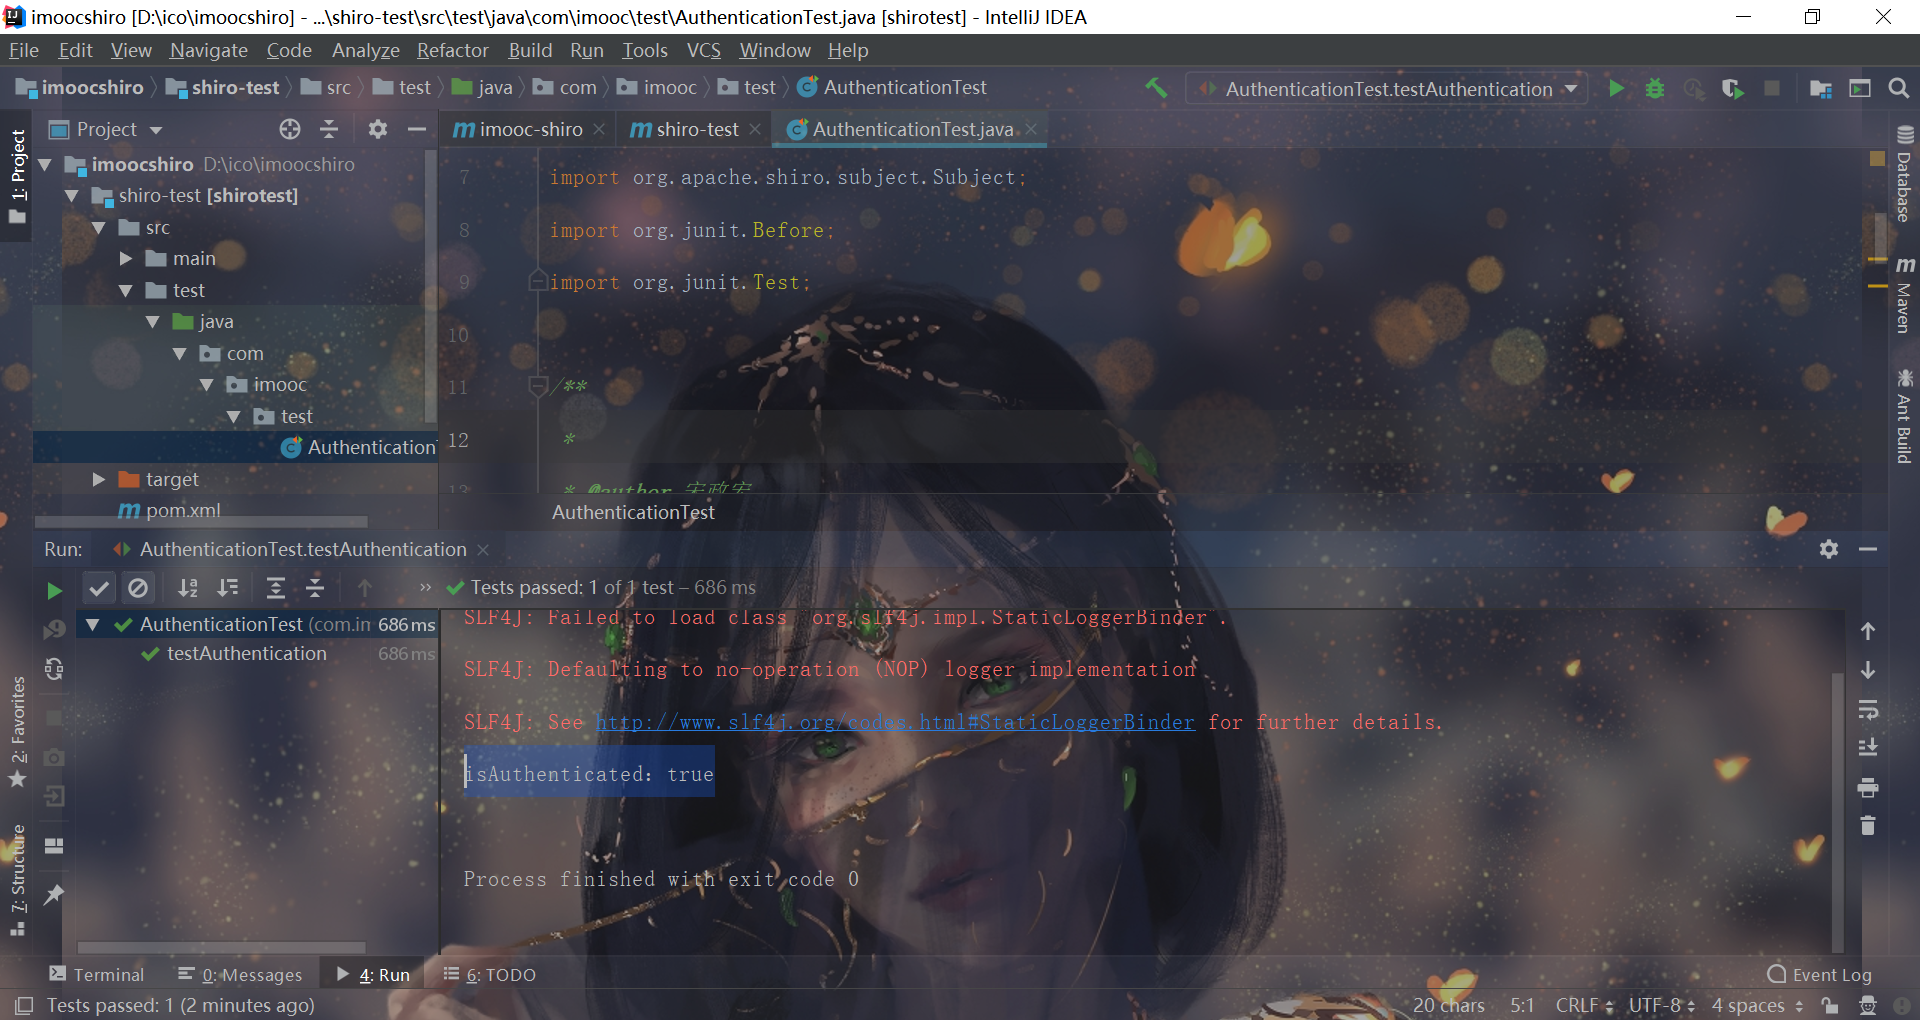Open the CRLF line separator selector

coord(1584,1005)
